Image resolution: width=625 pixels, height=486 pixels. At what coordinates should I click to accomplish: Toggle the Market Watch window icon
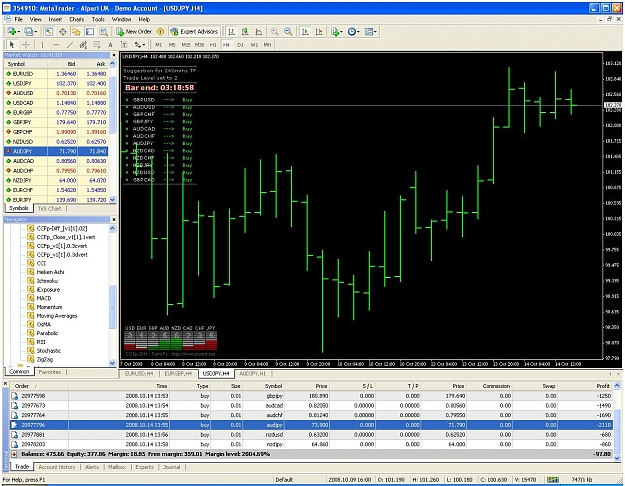click(x=49, y=31)
